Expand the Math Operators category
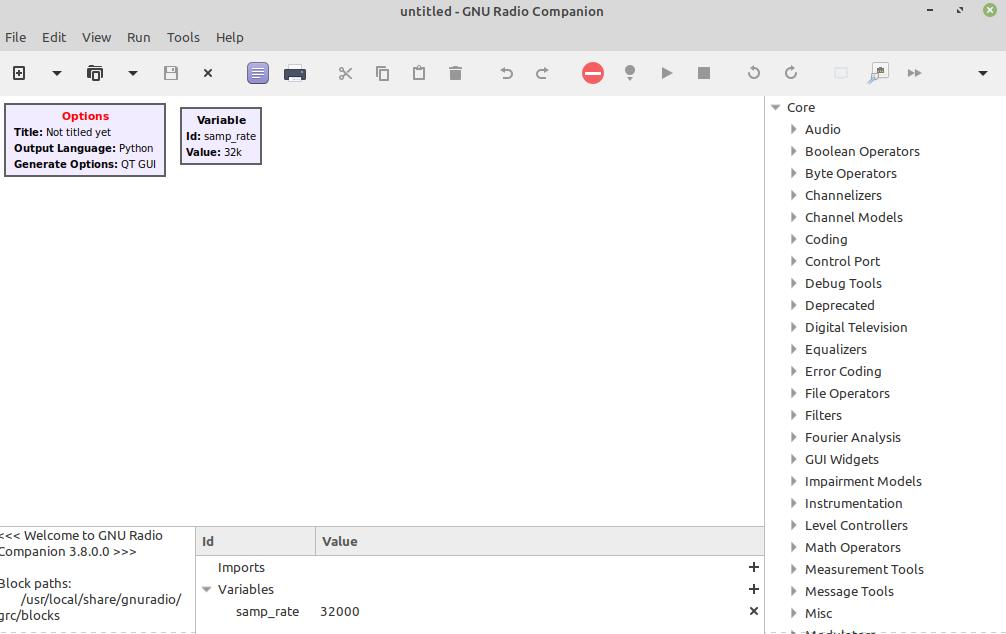Image resolution: width=1006 pixels, height=634 pixels. click(794, 547)
